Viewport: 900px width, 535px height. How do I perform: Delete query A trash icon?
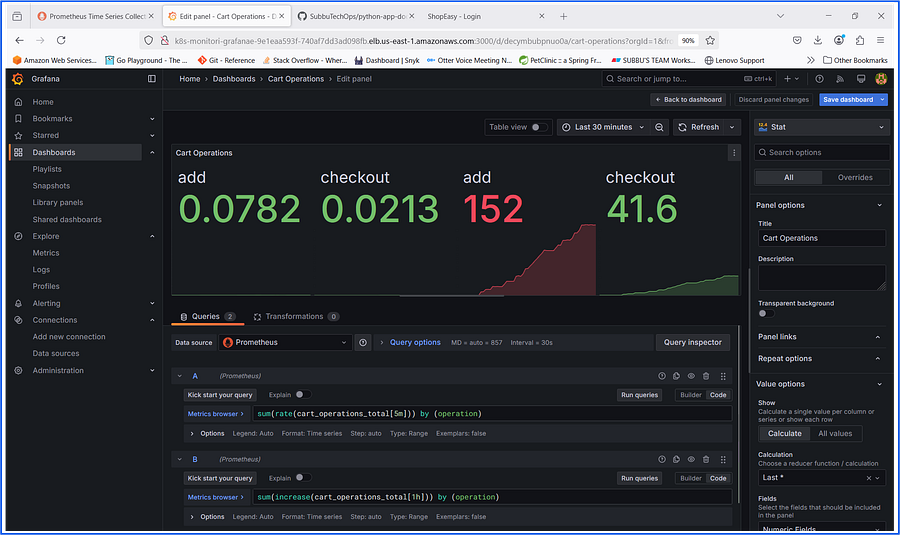pos(706,376)
